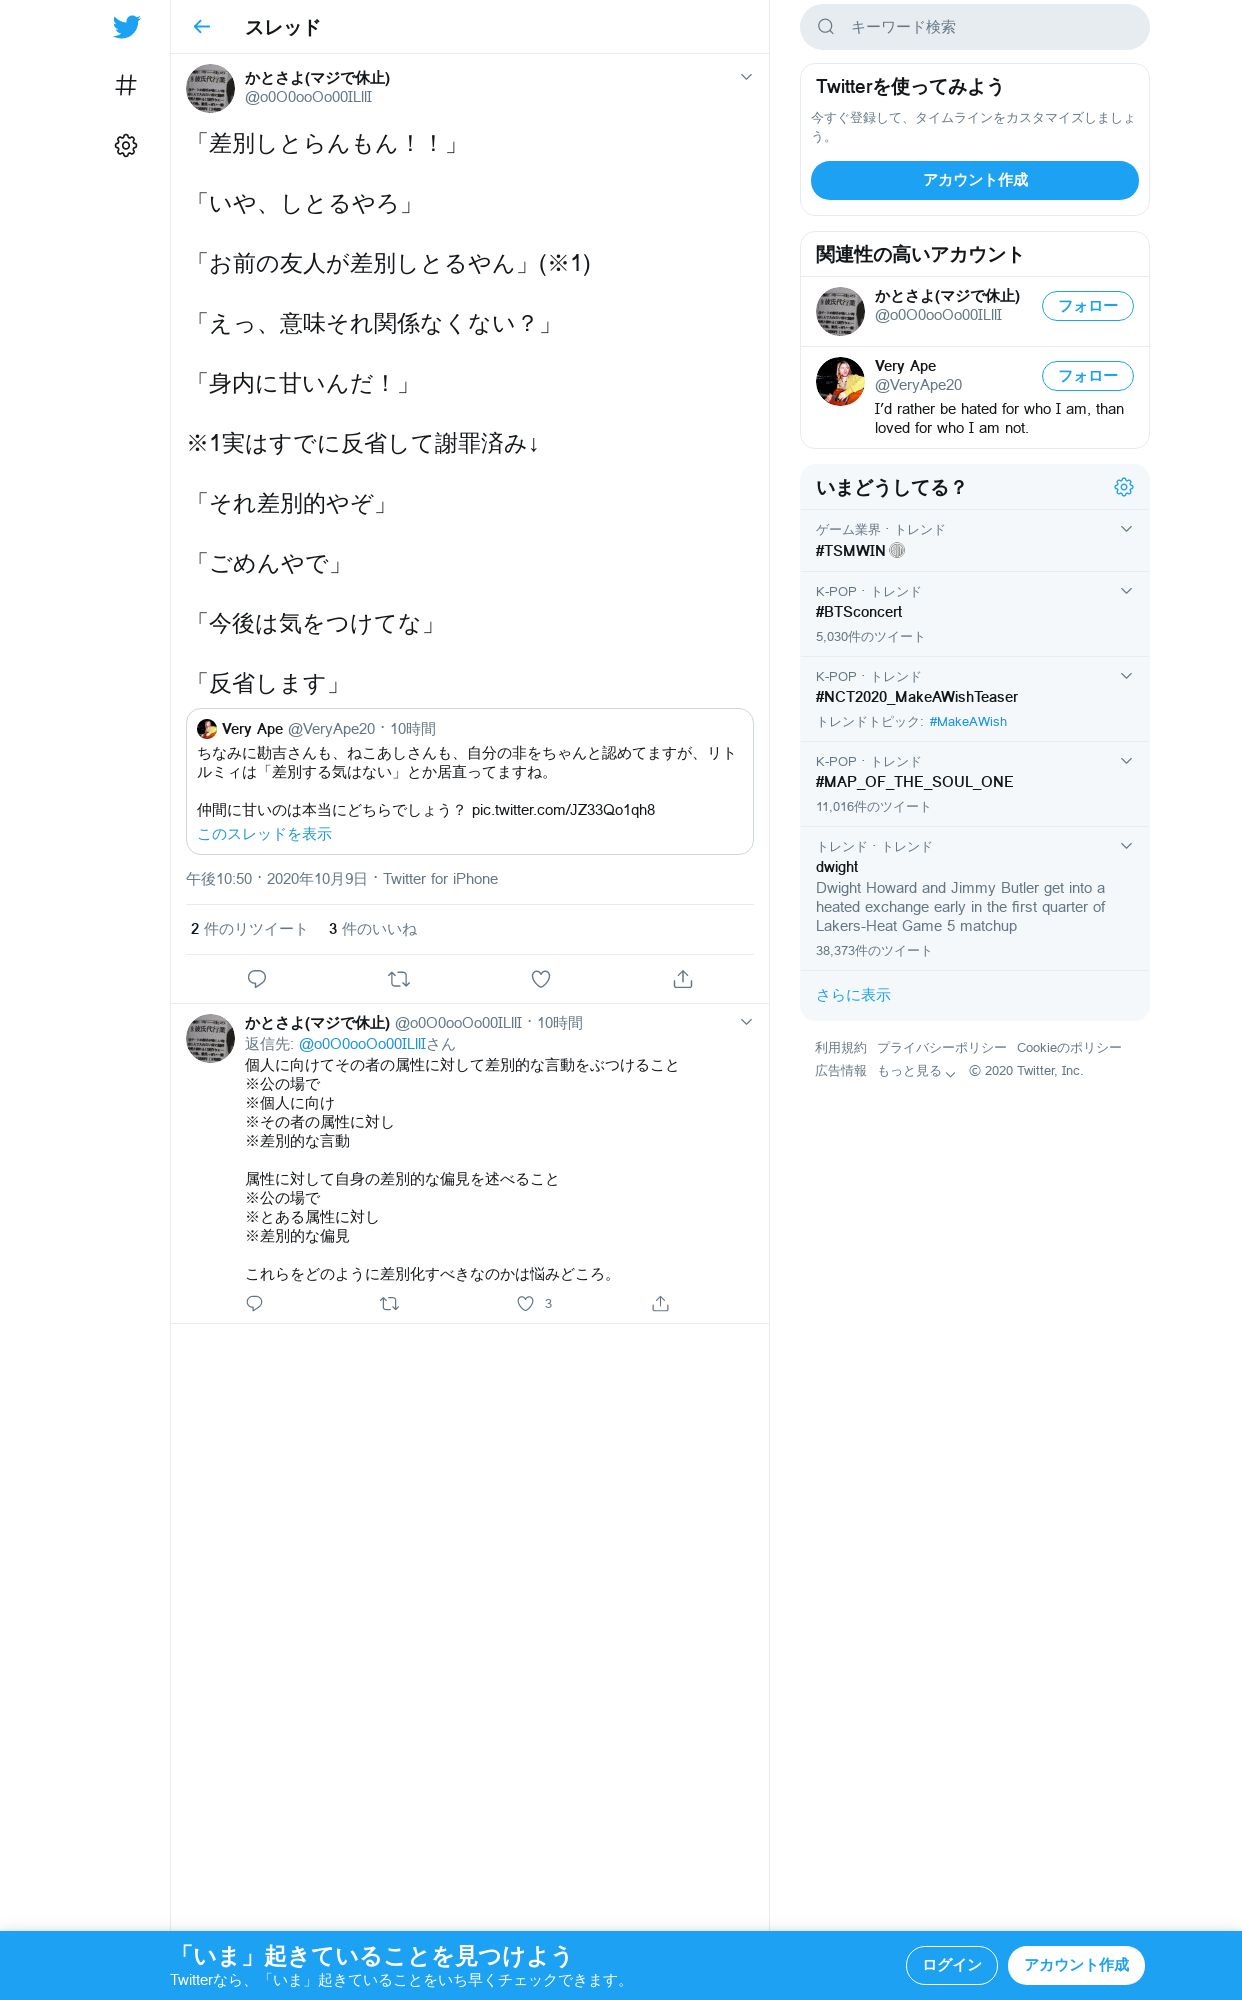Open the hashtag Explore icon
The height and width of the screenshot is (2000, 1242).
(x=126, y=85)
